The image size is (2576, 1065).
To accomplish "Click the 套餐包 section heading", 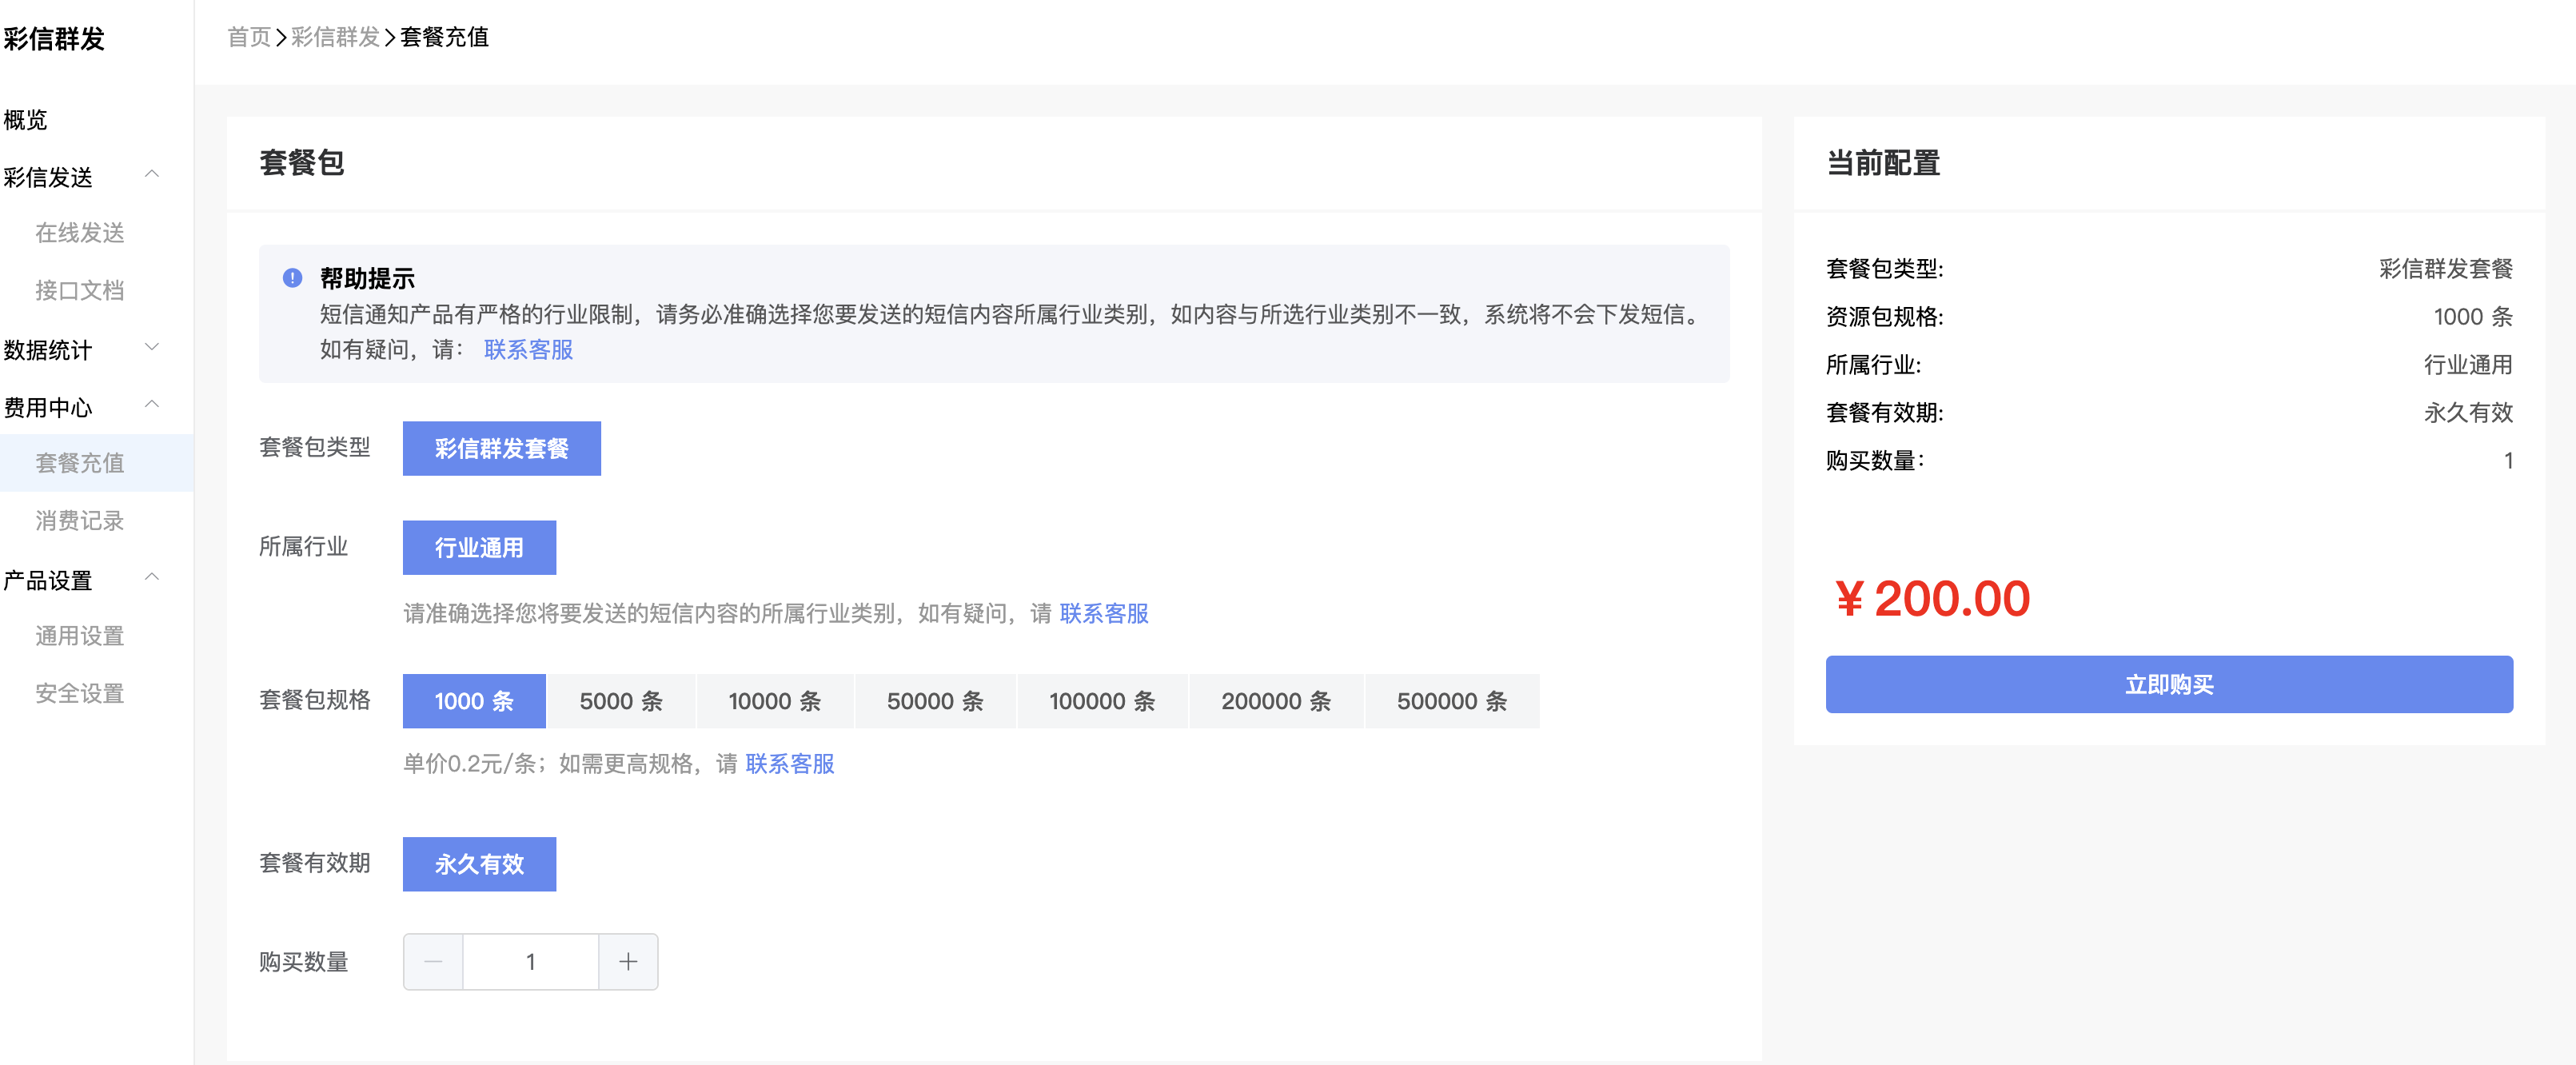I will click(x=302, y=163).
